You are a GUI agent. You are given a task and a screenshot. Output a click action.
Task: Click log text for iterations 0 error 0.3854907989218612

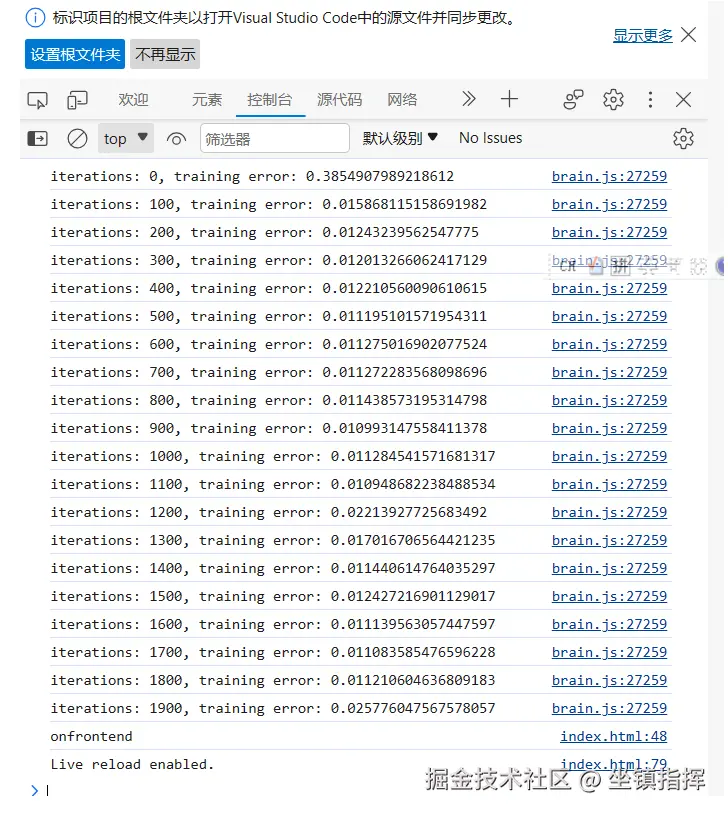pos(252,177)
